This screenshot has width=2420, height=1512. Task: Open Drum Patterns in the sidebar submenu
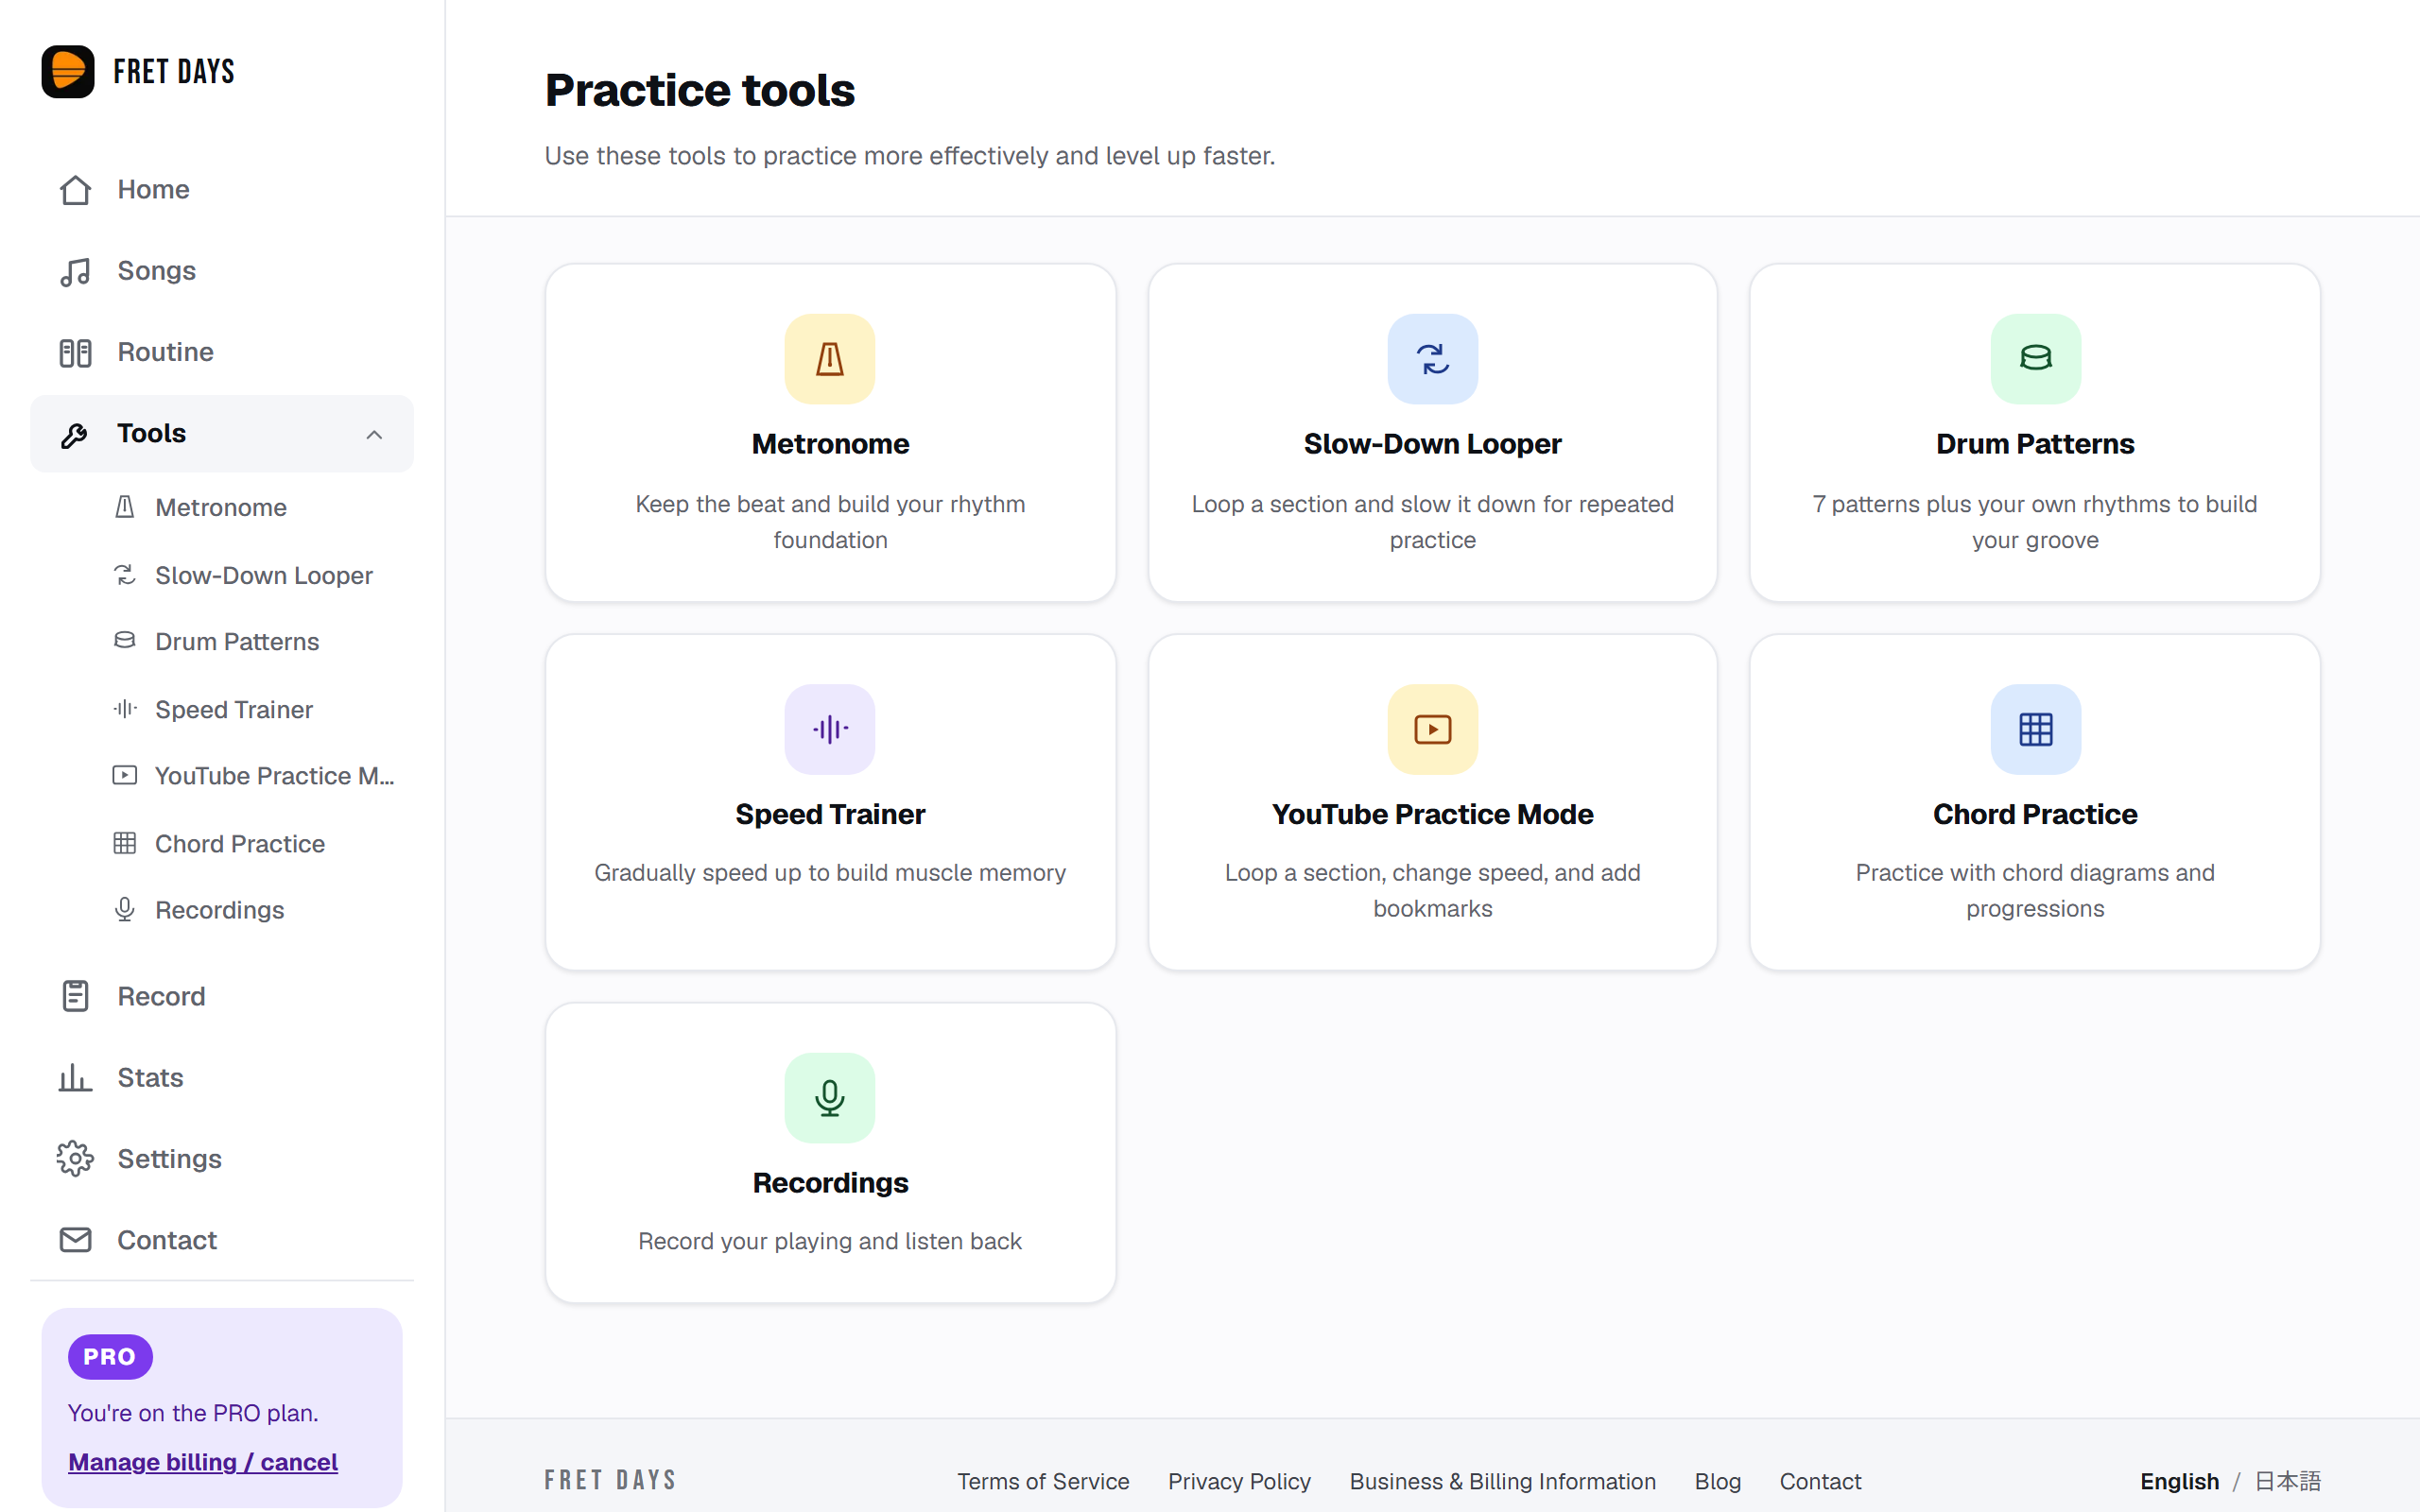point(236,641)
